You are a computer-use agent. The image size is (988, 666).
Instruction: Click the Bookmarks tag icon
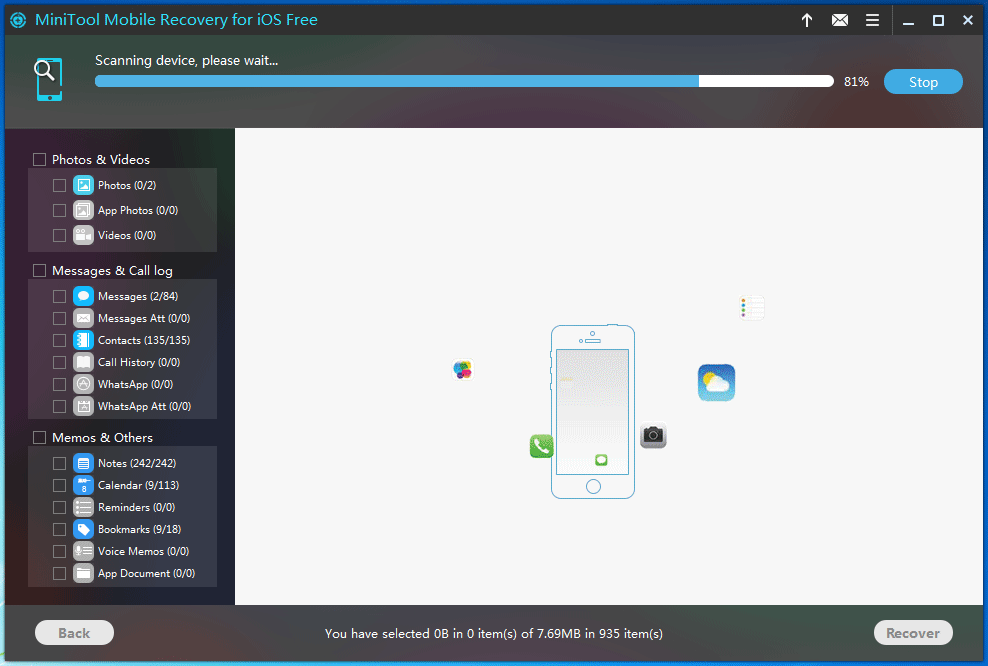83,529
